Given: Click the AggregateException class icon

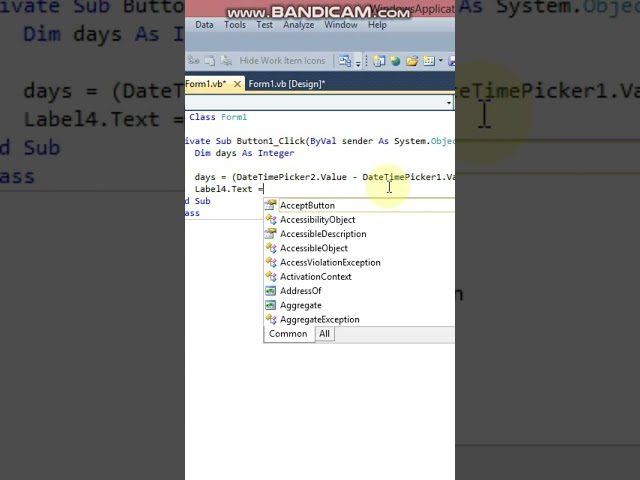Looking at the screenshot, I should tap(271, 320).
